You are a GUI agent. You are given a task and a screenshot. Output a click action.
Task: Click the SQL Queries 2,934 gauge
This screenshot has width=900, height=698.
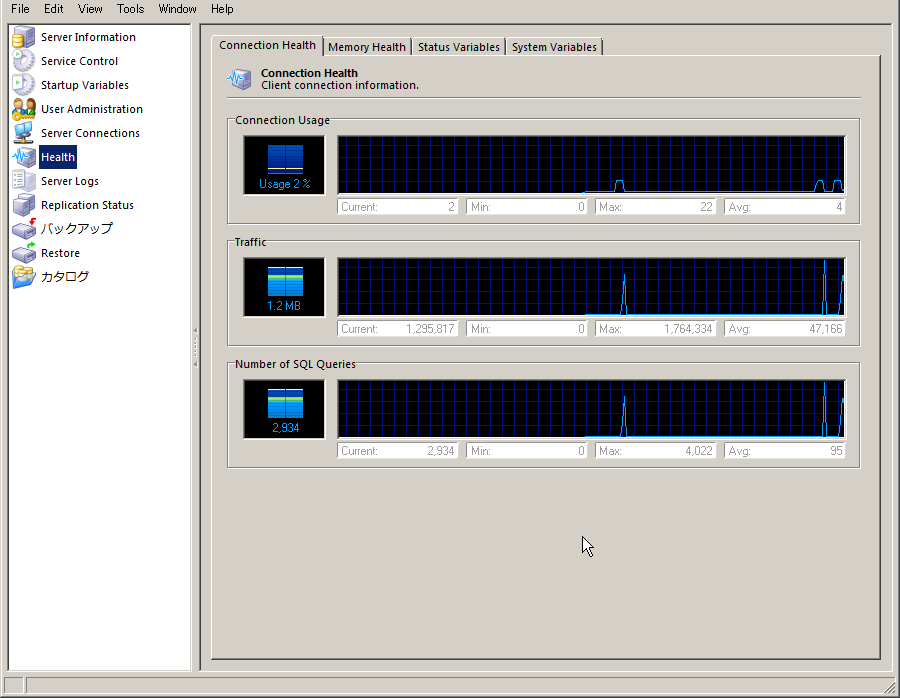(284, 409)
